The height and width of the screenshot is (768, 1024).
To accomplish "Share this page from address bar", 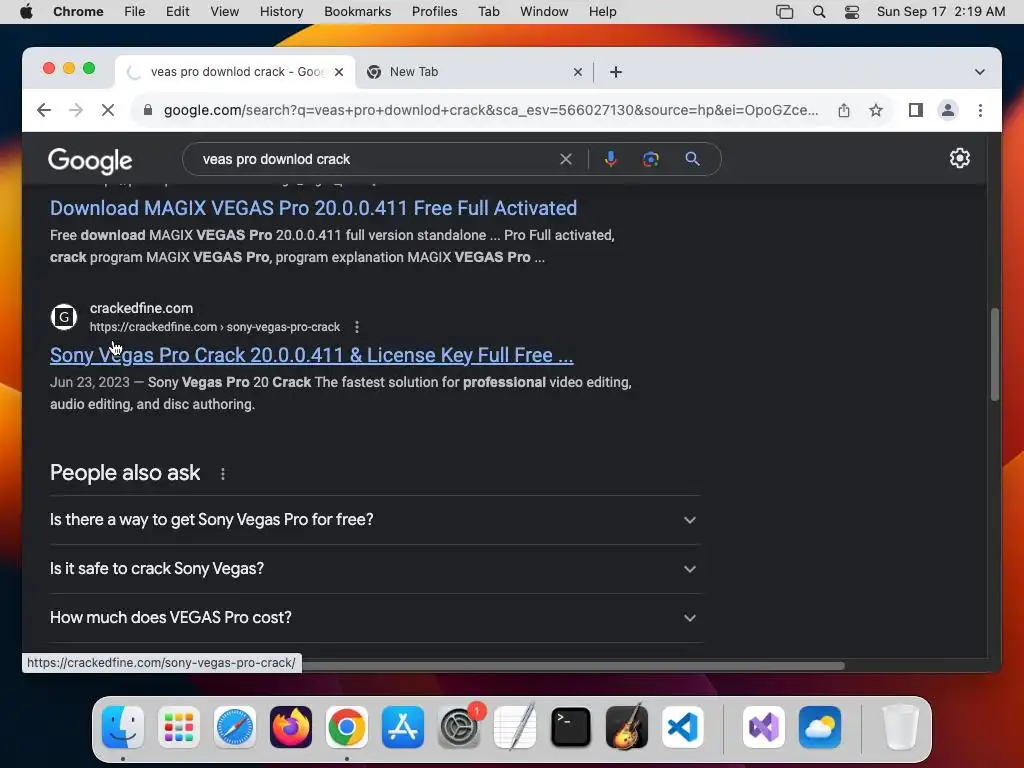I will 844,110.
